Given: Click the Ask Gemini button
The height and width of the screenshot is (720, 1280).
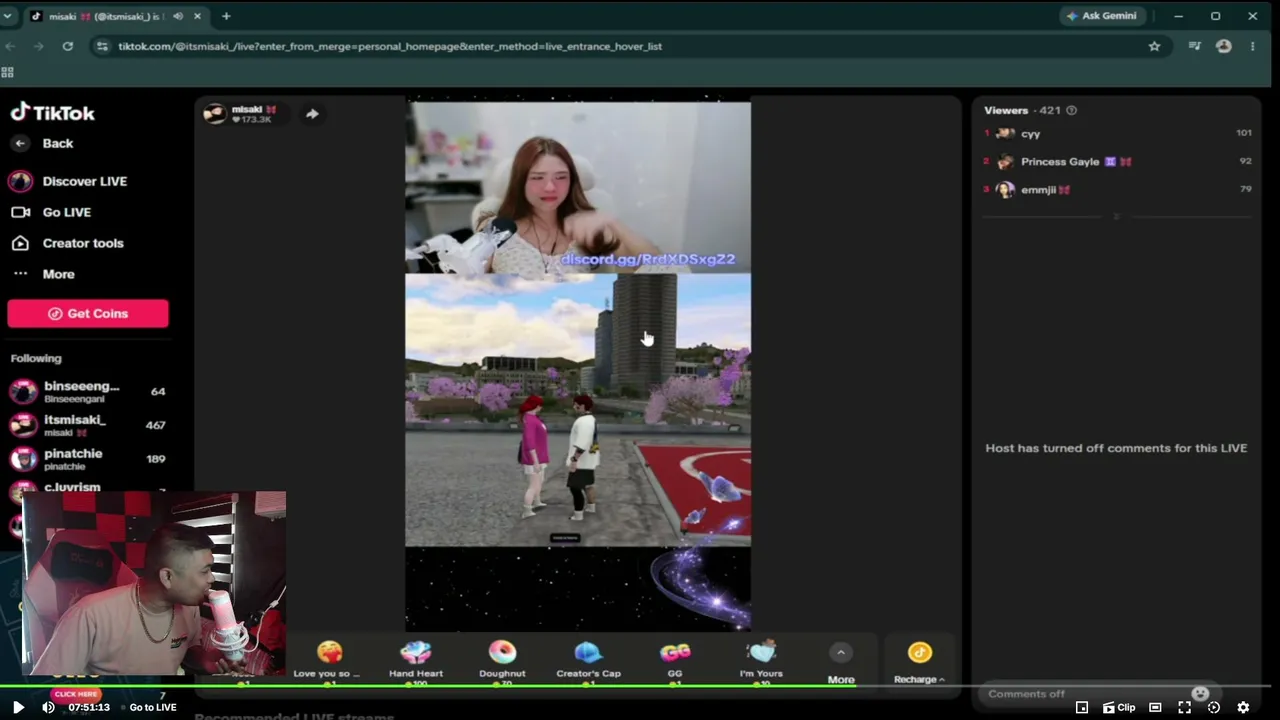Looking at the screenshot, I should pyautogui.click(x=1101, y=16).
